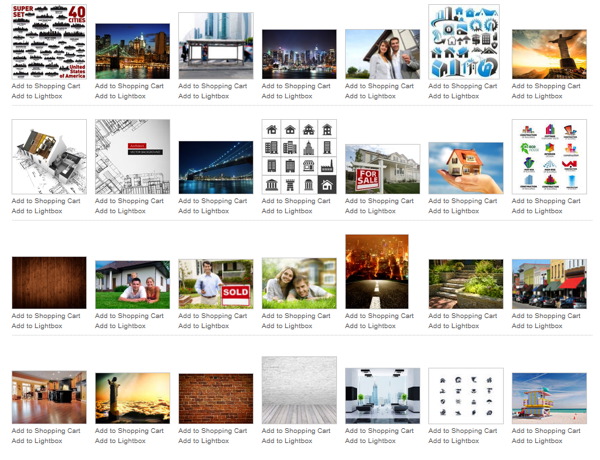Click the colorful real estate logos thumbnail

[x=548, y=157]
